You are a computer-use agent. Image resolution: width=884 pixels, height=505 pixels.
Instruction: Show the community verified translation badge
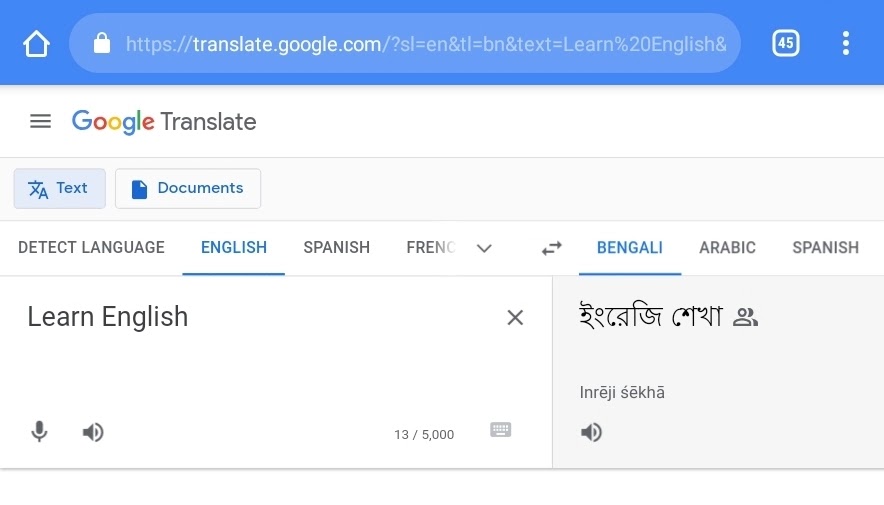(746, 318)
